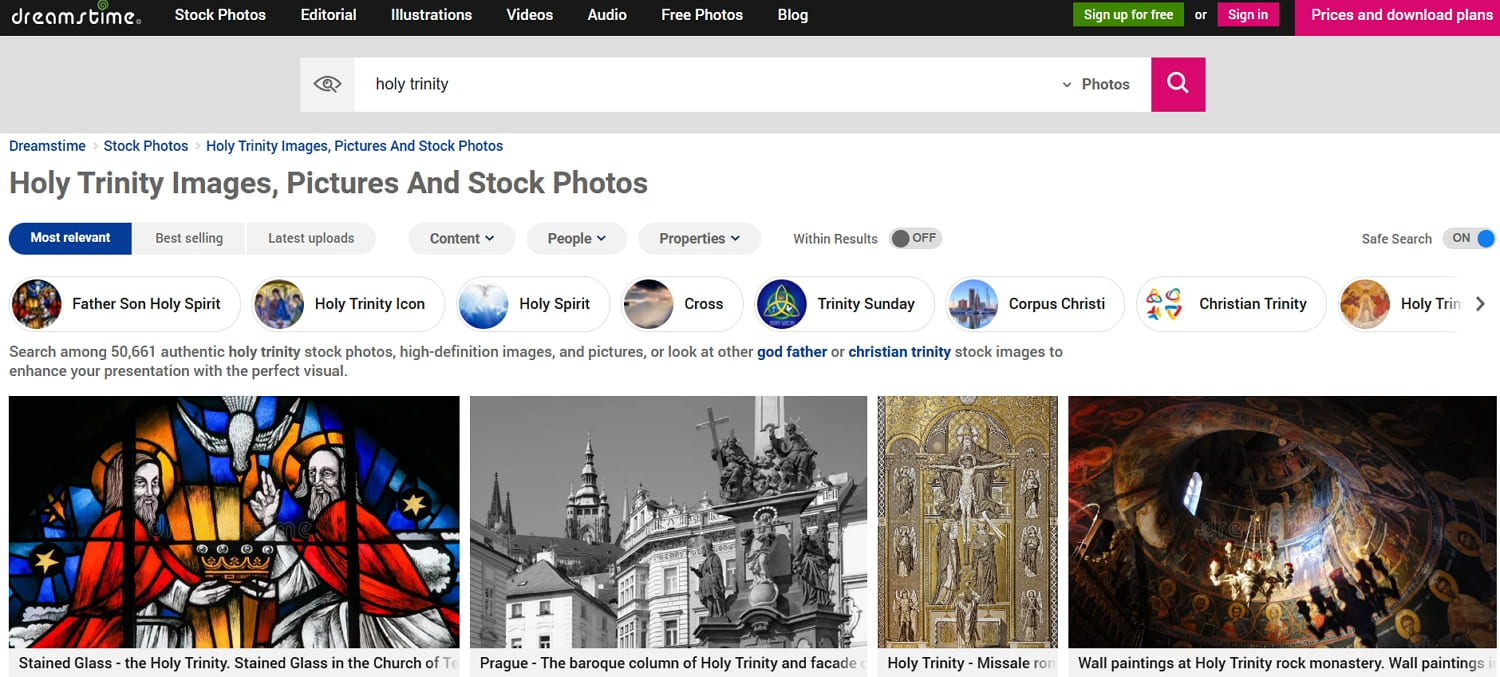Click the page heading Holy Trinity Images
Screen dimensions: 1500x677
(328, 183)
